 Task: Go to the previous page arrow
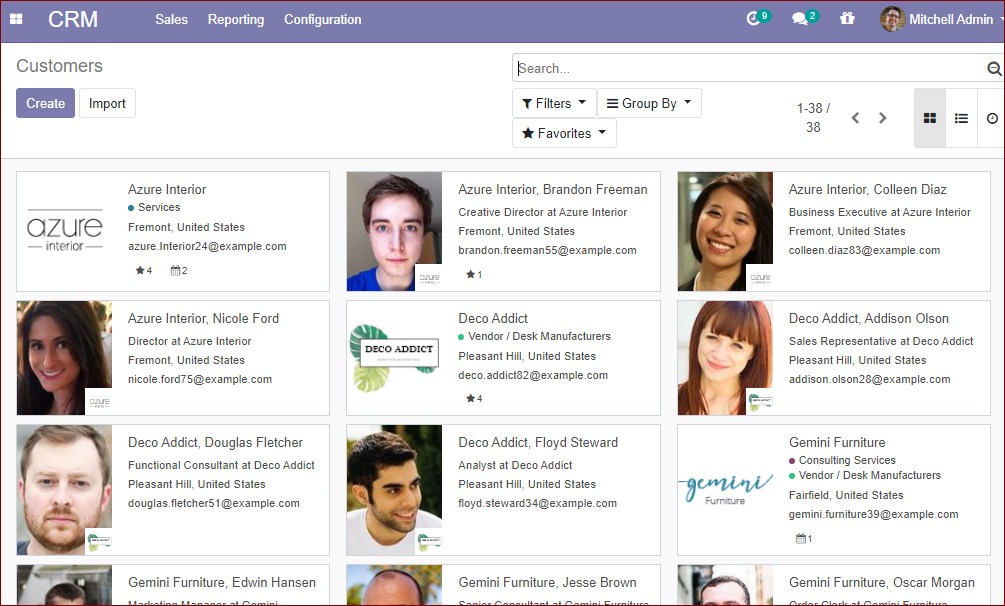855,118
